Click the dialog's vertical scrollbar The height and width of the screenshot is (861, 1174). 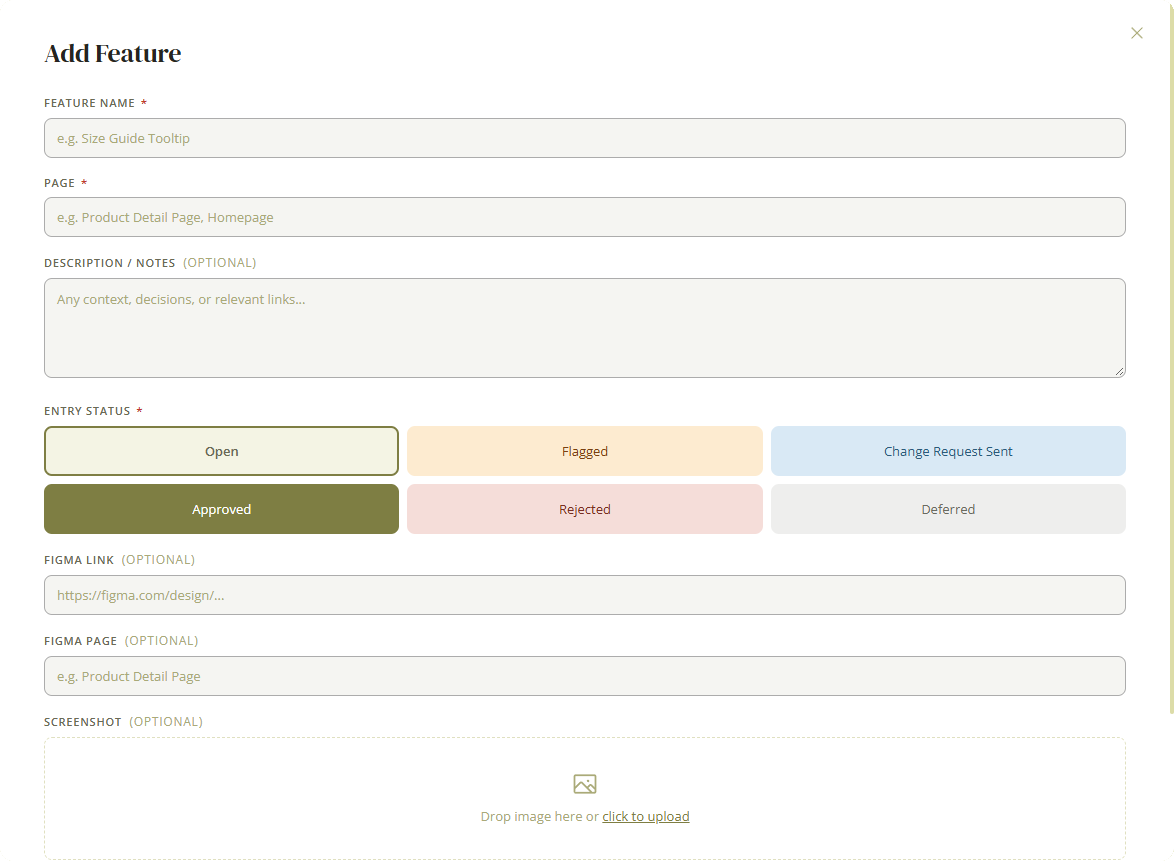pos(1172,359)
